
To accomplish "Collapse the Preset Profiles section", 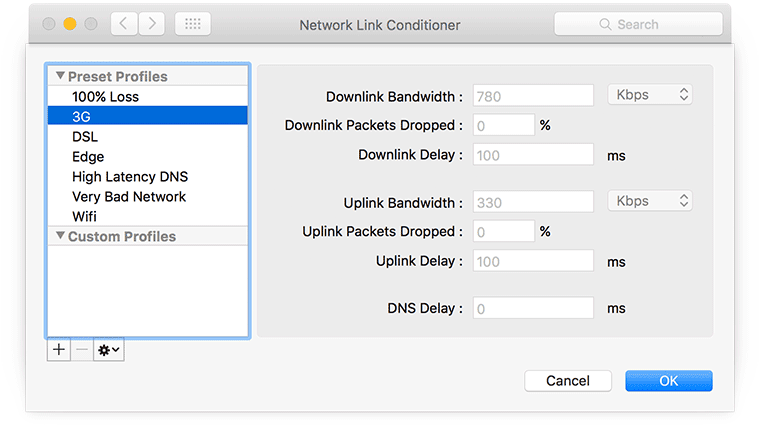I will pos(60,77).
